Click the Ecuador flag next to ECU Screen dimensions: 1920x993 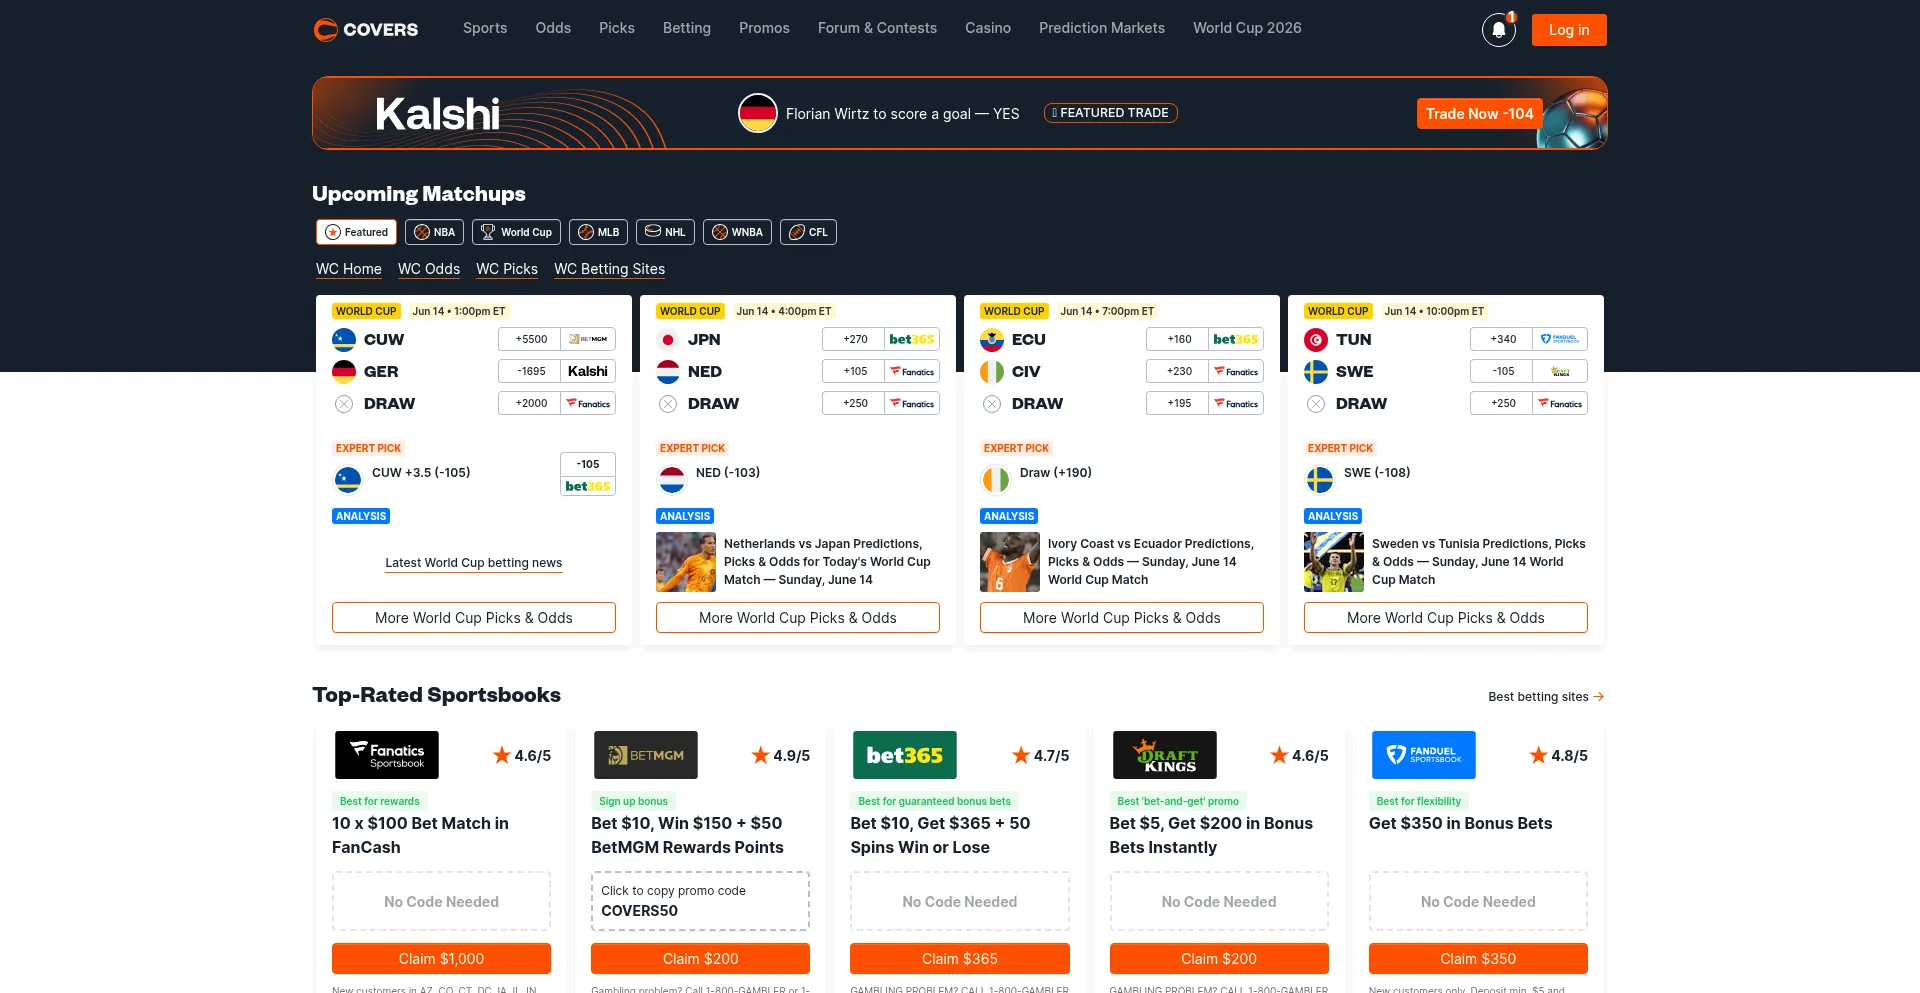coord(992,339)
